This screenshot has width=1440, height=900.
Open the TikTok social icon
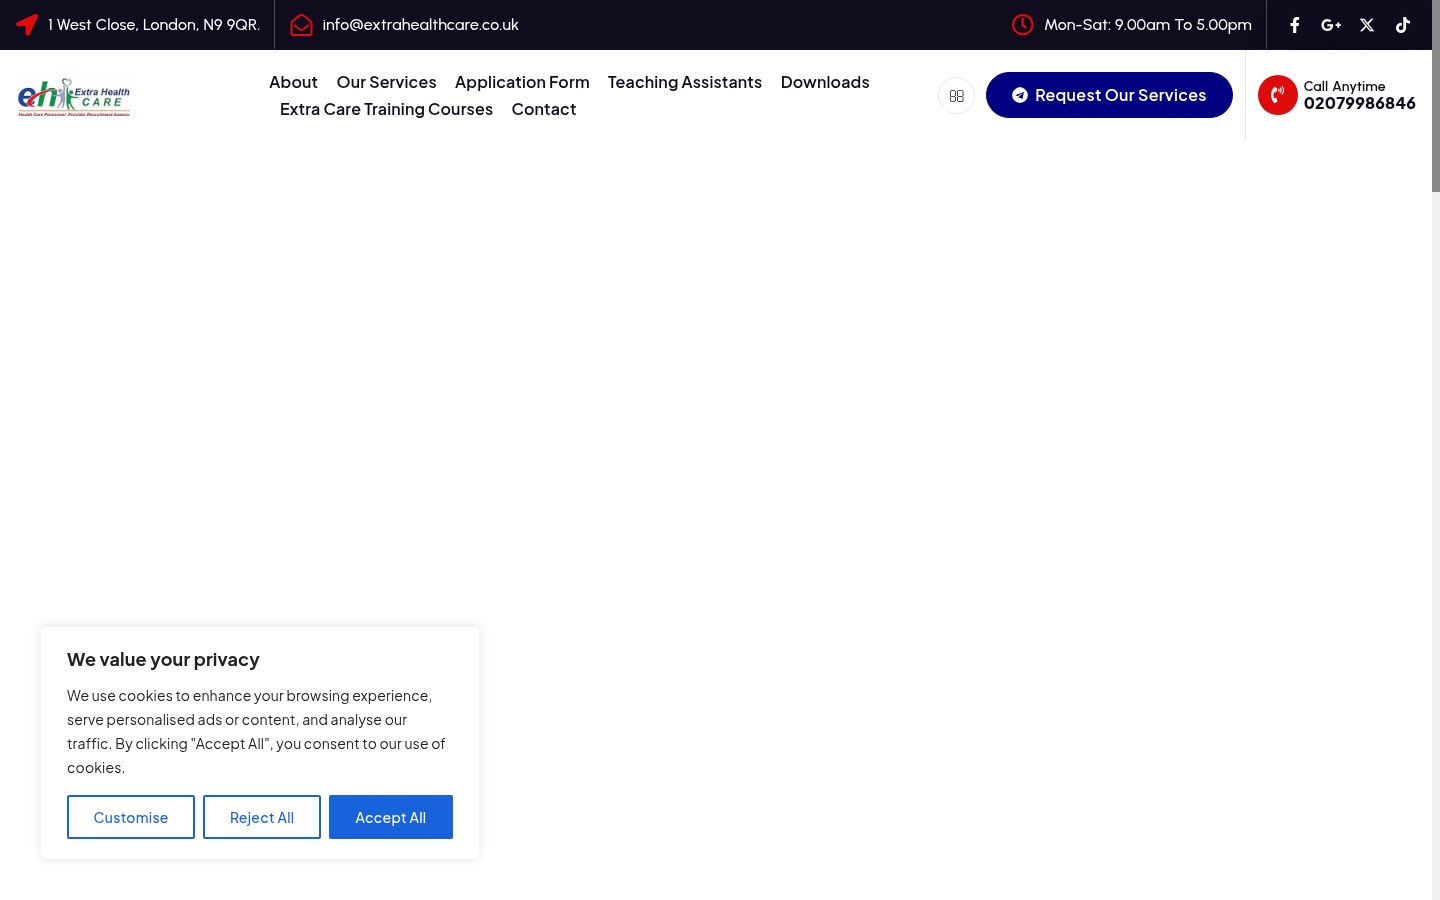(1403, 25)
